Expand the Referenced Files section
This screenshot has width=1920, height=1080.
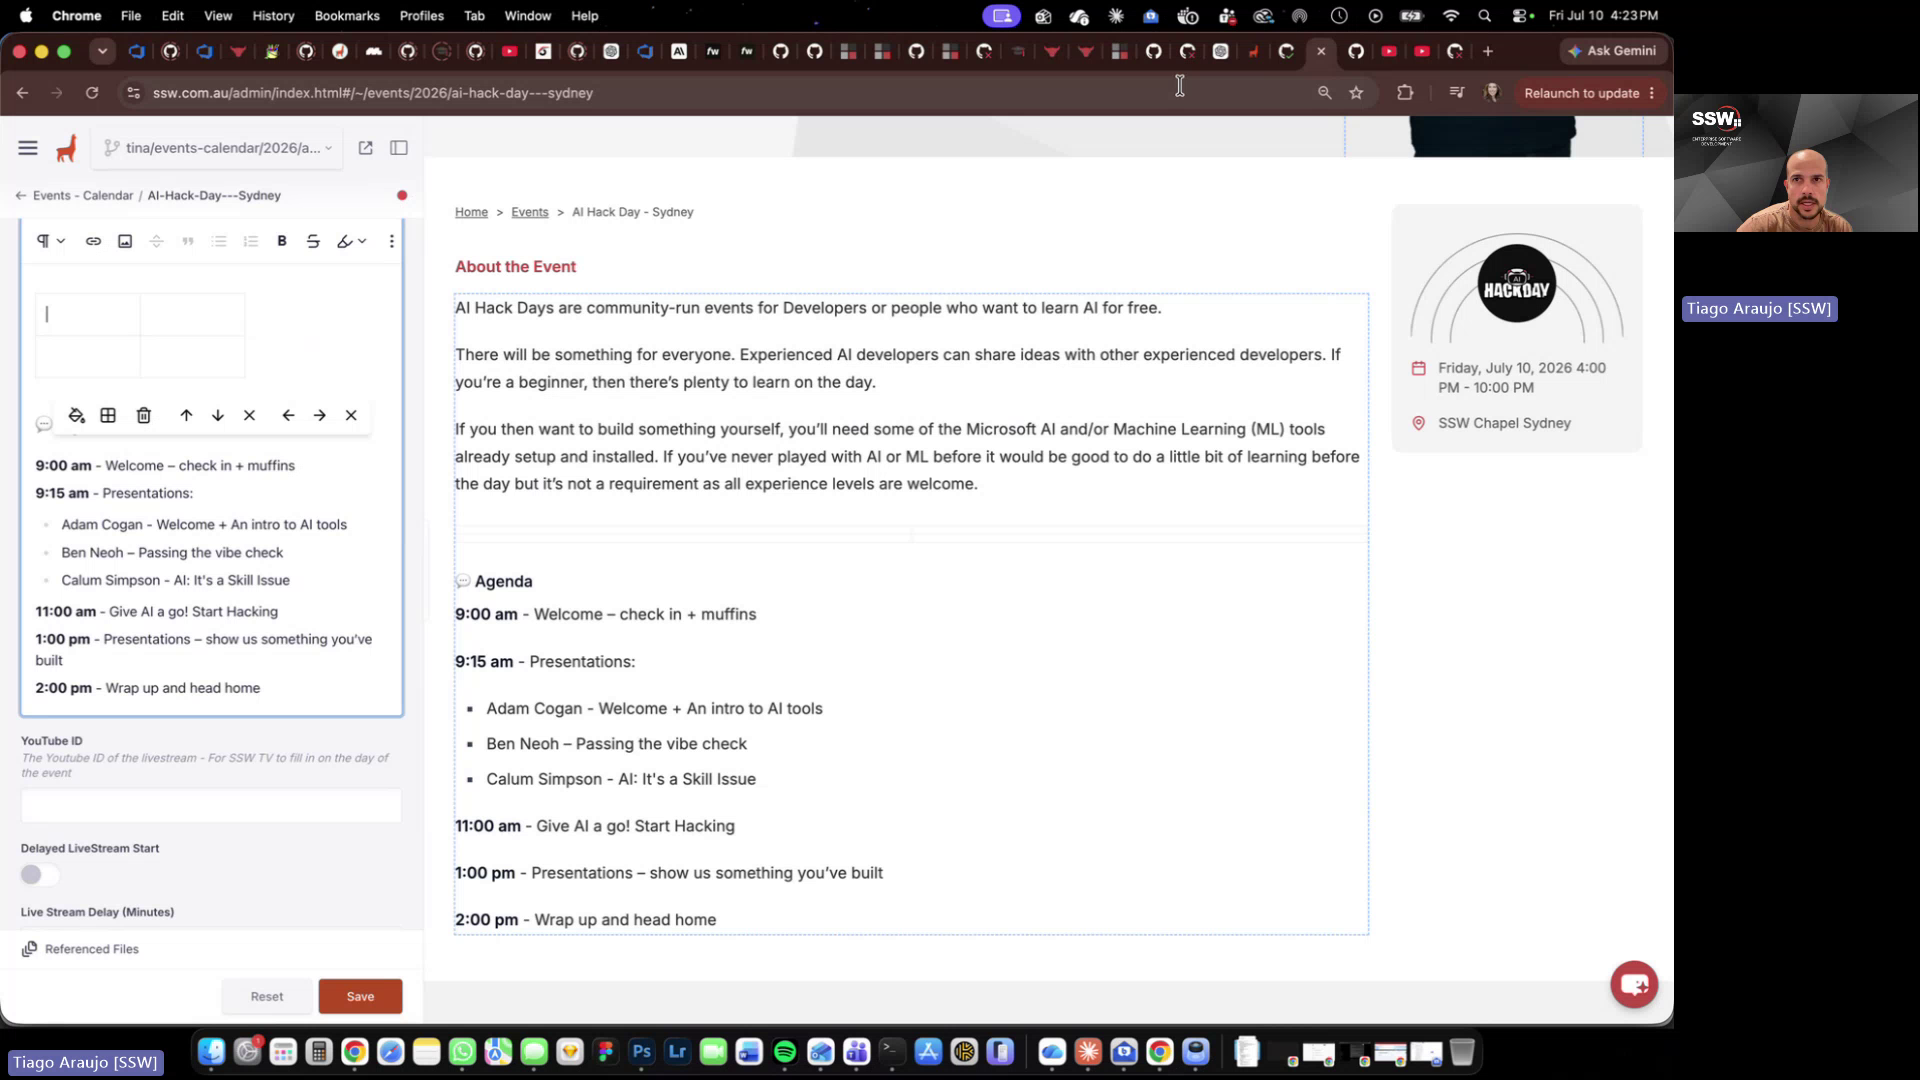pos(80,949)
